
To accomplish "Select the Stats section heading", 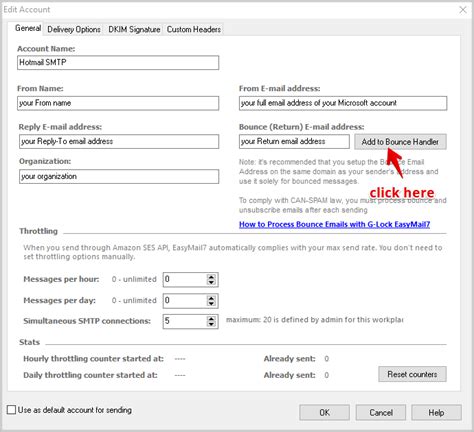I will (29, 342).
